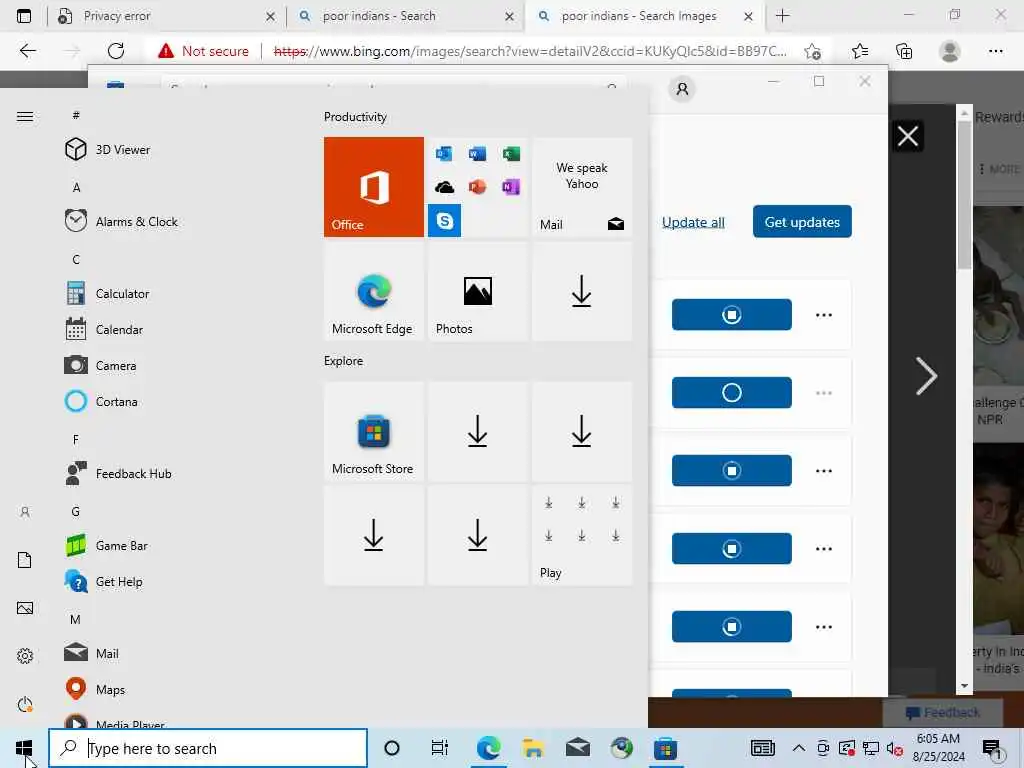Launch the Camera app
This screenshot has width=1024, height=768.
point(101,366)
